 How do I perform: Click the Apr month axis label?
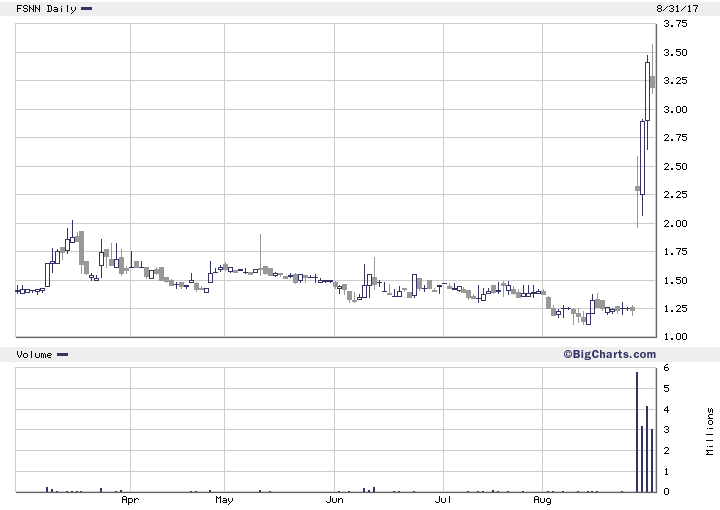pos(130,500)
